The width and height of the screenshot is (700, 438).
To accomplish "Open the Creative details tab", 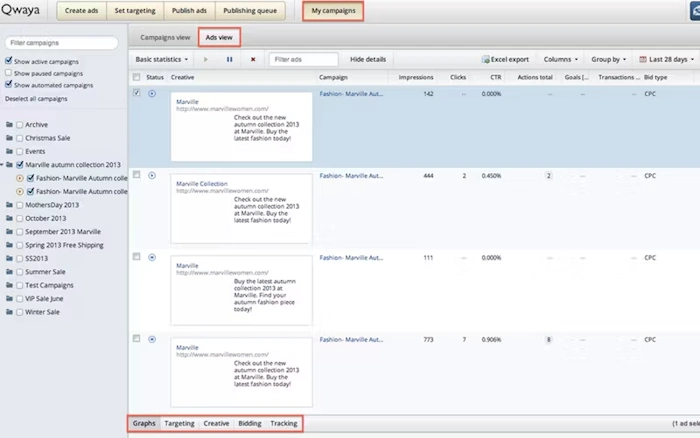I will (x=217, y=423).
